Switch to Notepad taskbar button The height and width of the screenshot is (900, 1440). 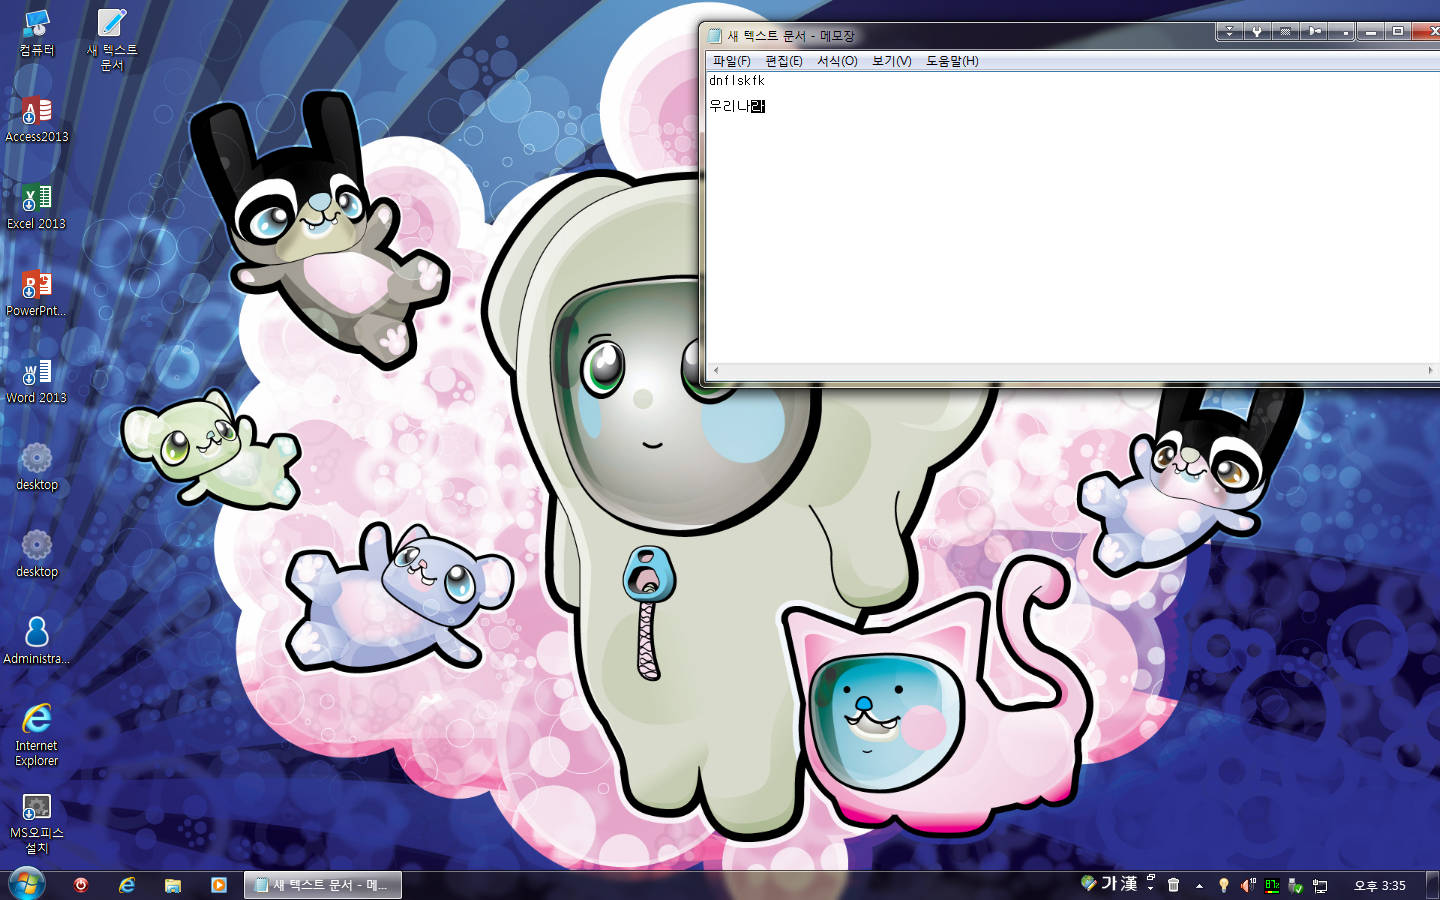pyautogui.click(x=323, y=885)
